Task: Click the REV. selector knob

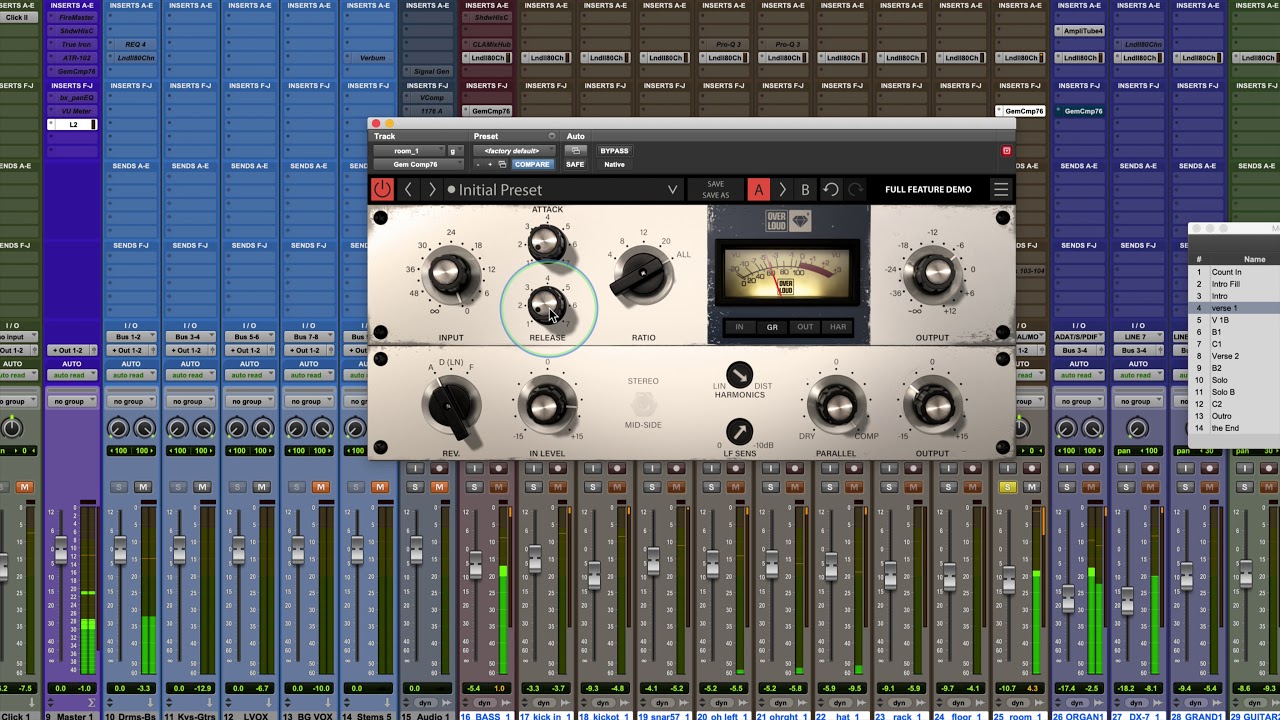Action: (450, 406)
